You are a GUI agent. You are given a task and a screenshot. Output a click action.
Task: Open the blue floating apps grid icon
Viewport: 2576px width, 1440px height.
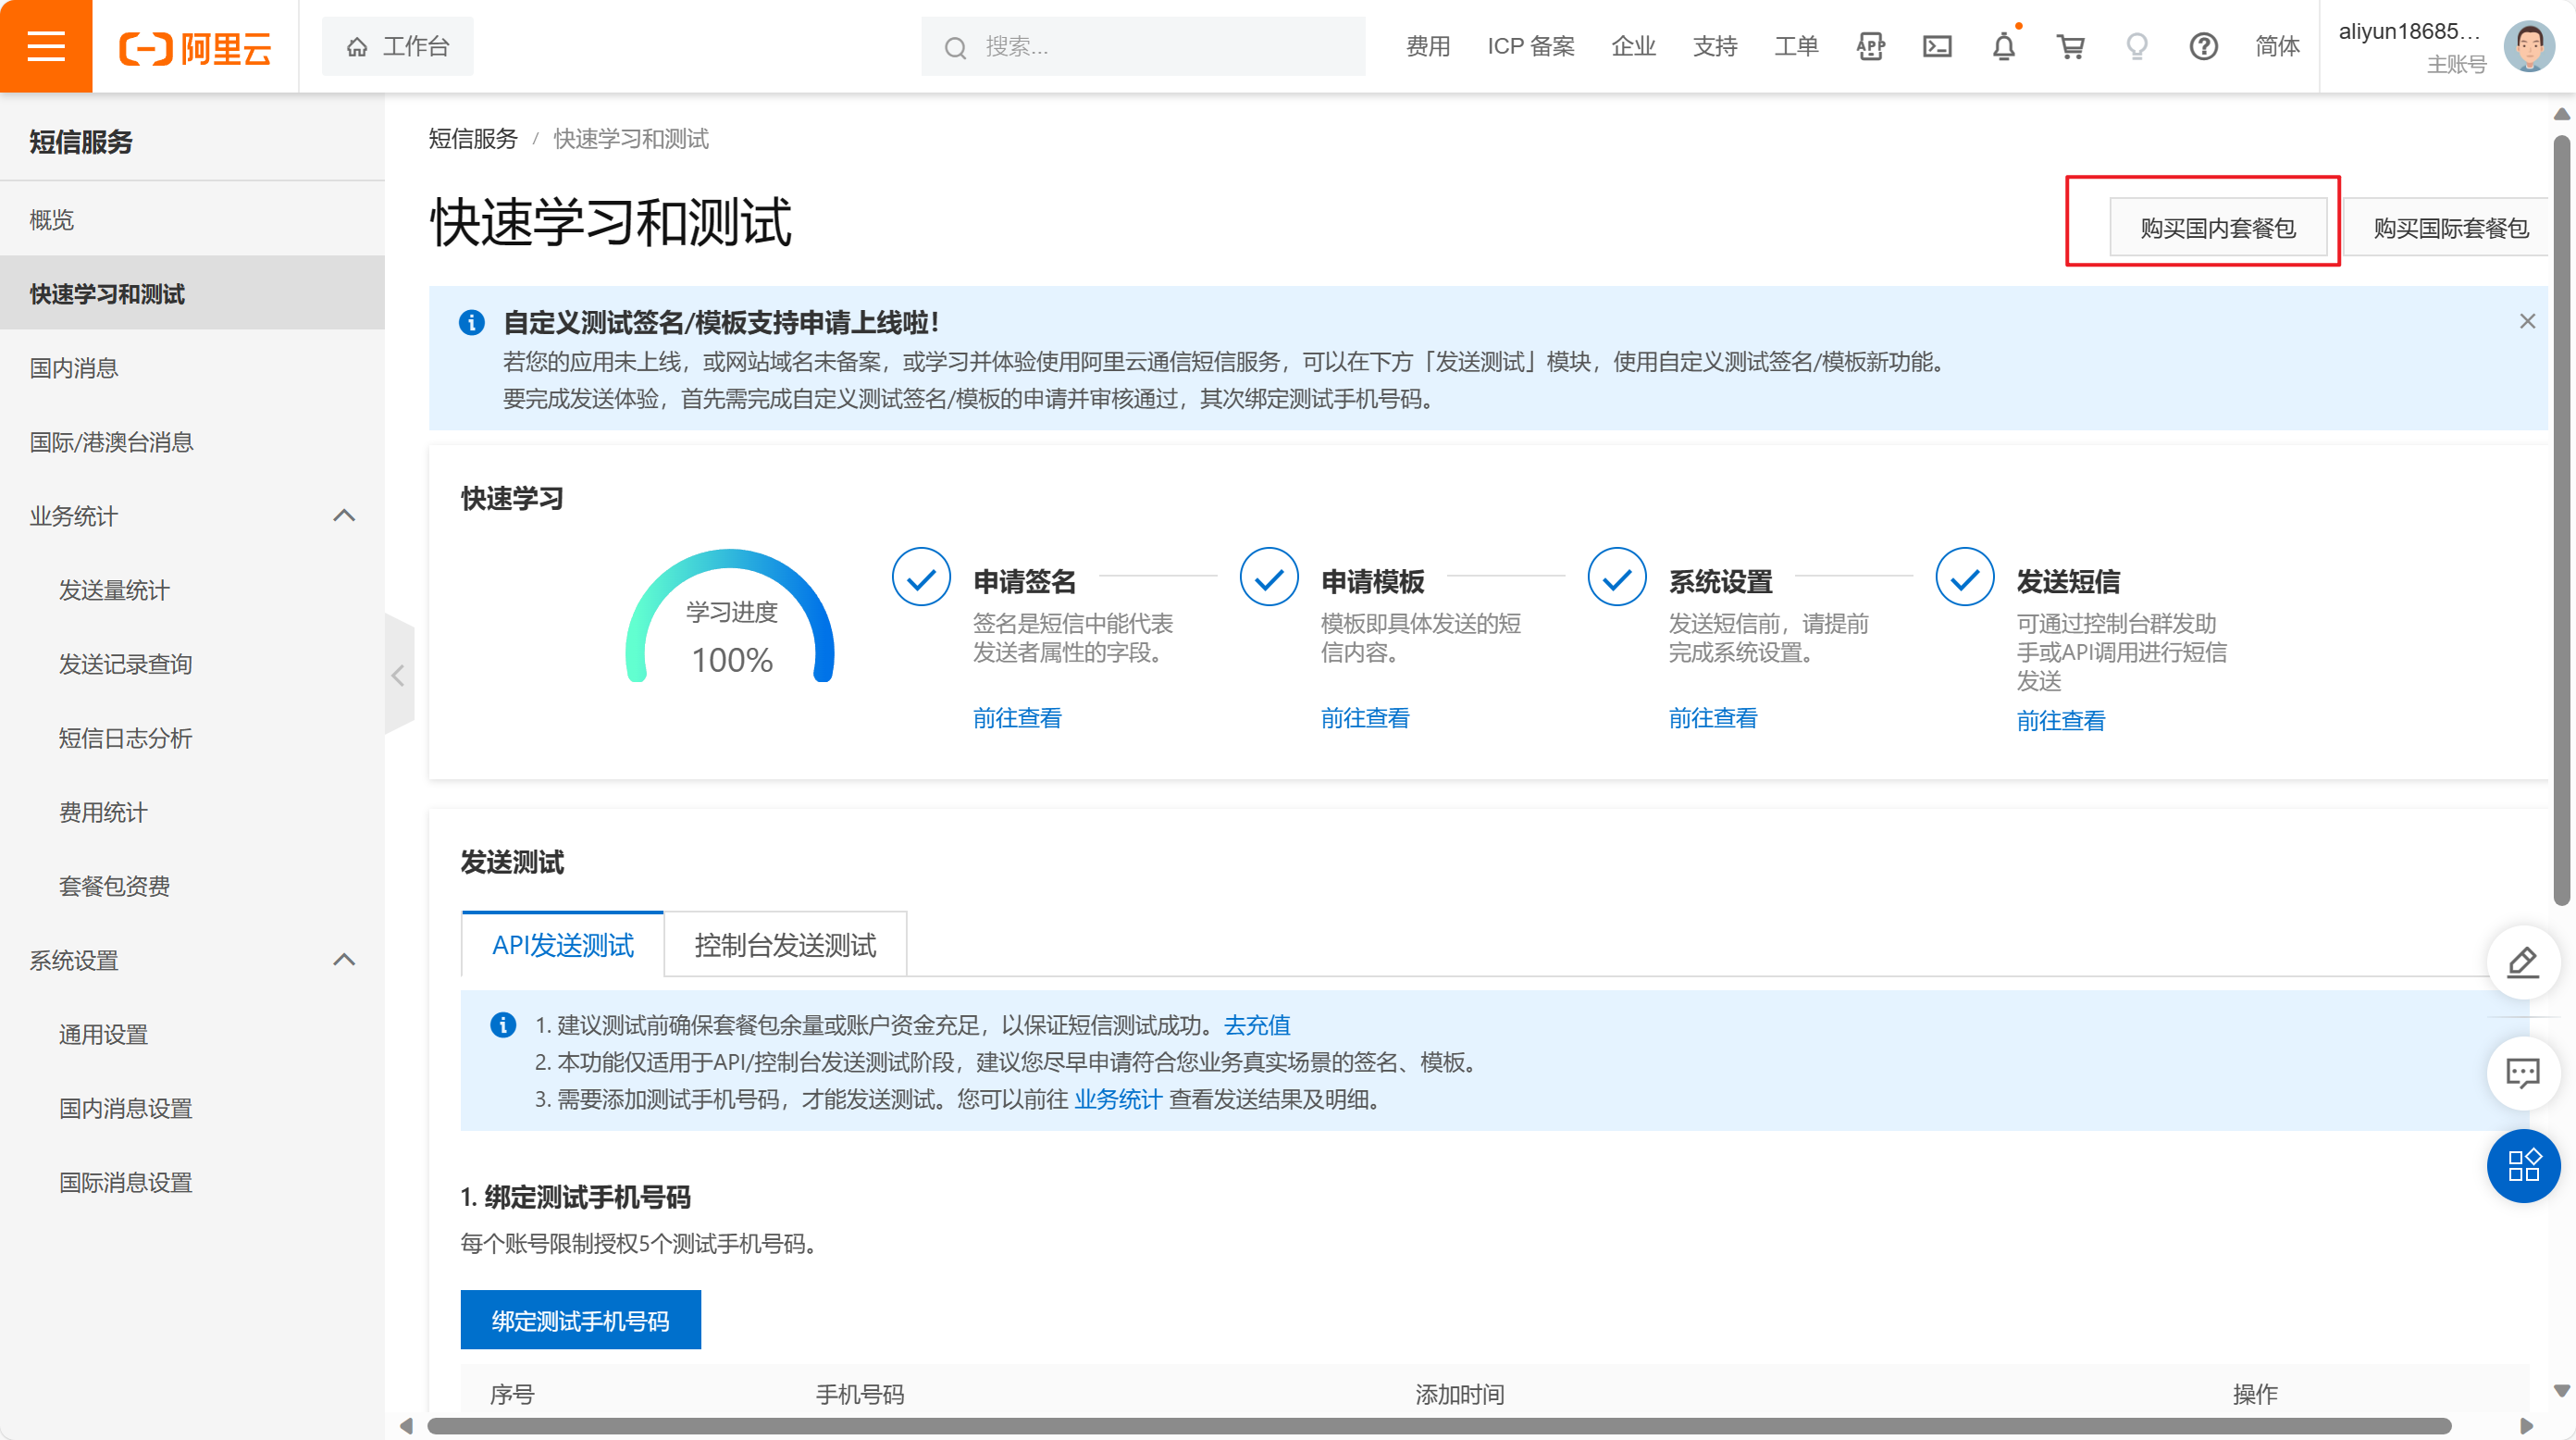2523,1165
